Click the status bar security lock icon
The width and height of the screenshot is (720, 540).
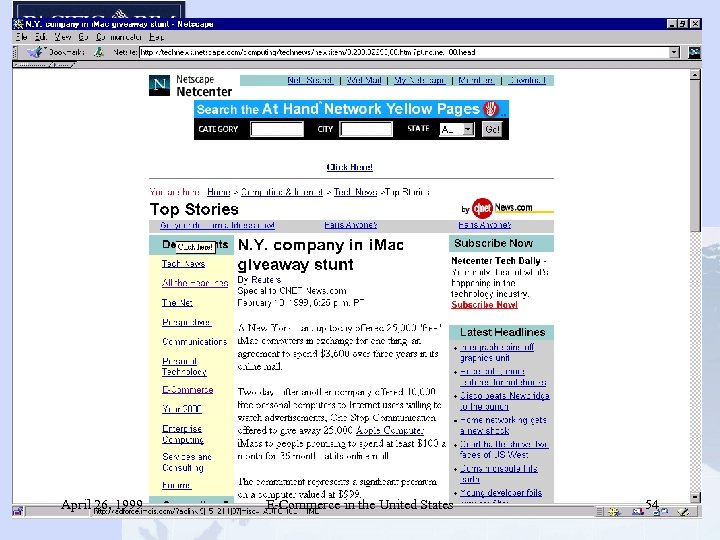(x=17, y=511)
